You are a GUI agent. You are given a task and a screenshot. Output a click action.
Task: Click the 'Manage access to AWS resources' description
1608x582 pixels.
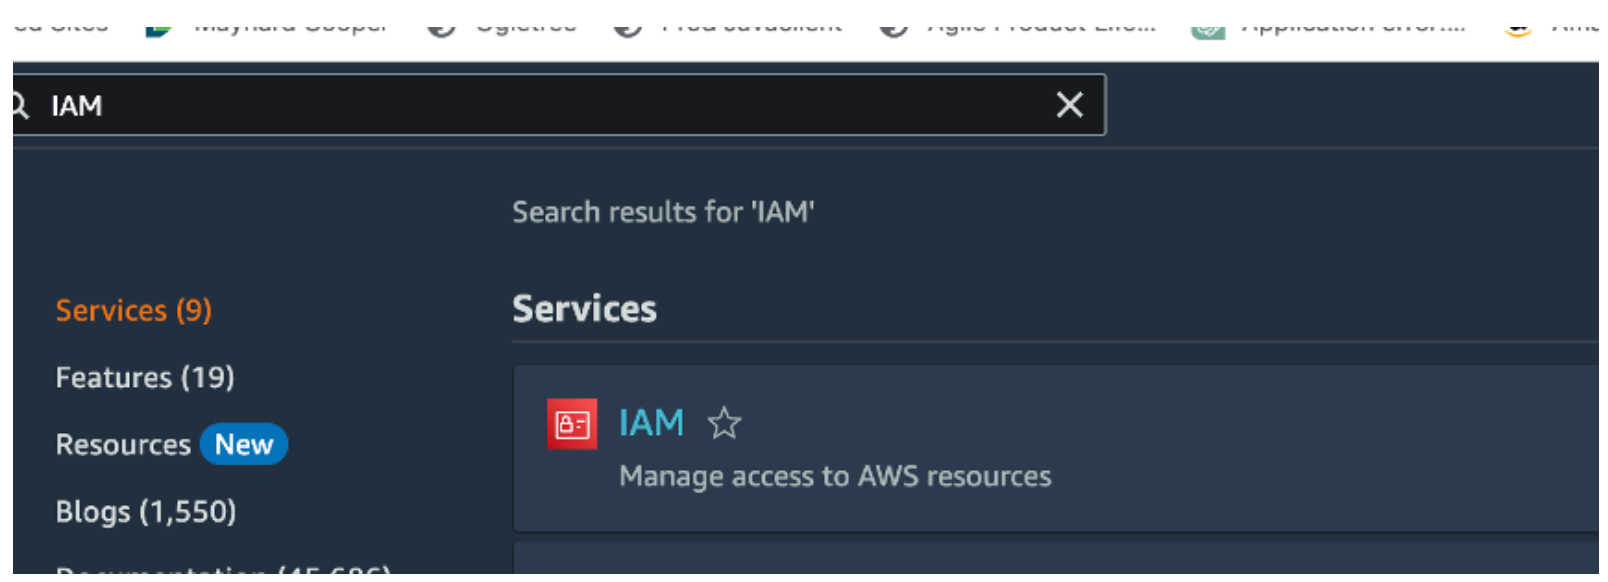[x=835, y=476]
